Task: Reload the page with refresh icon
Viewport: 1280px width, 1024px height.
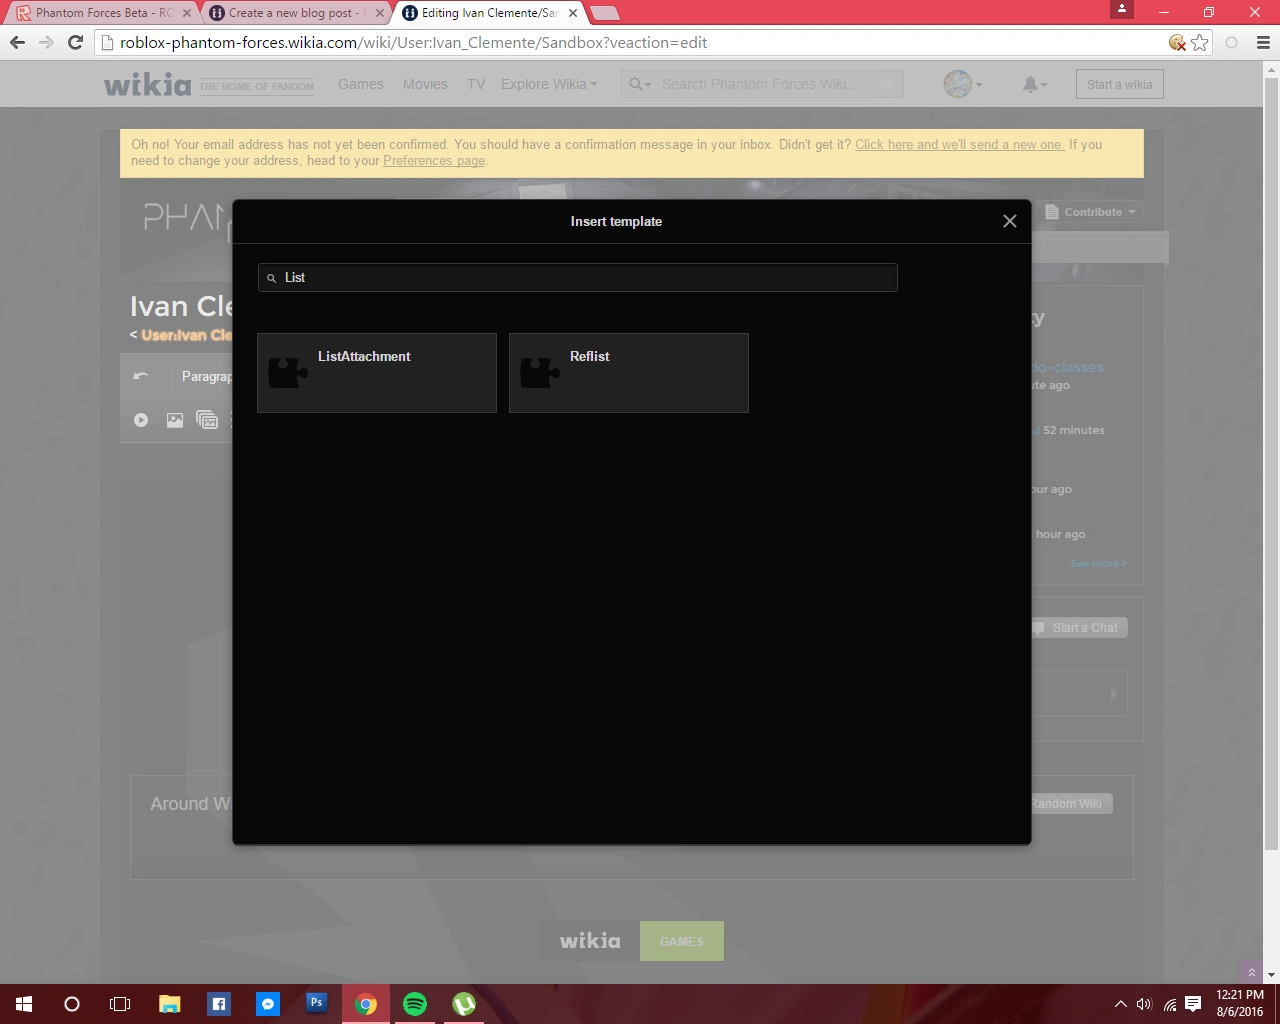Action: pyautogui.click(x=75, y=43)
